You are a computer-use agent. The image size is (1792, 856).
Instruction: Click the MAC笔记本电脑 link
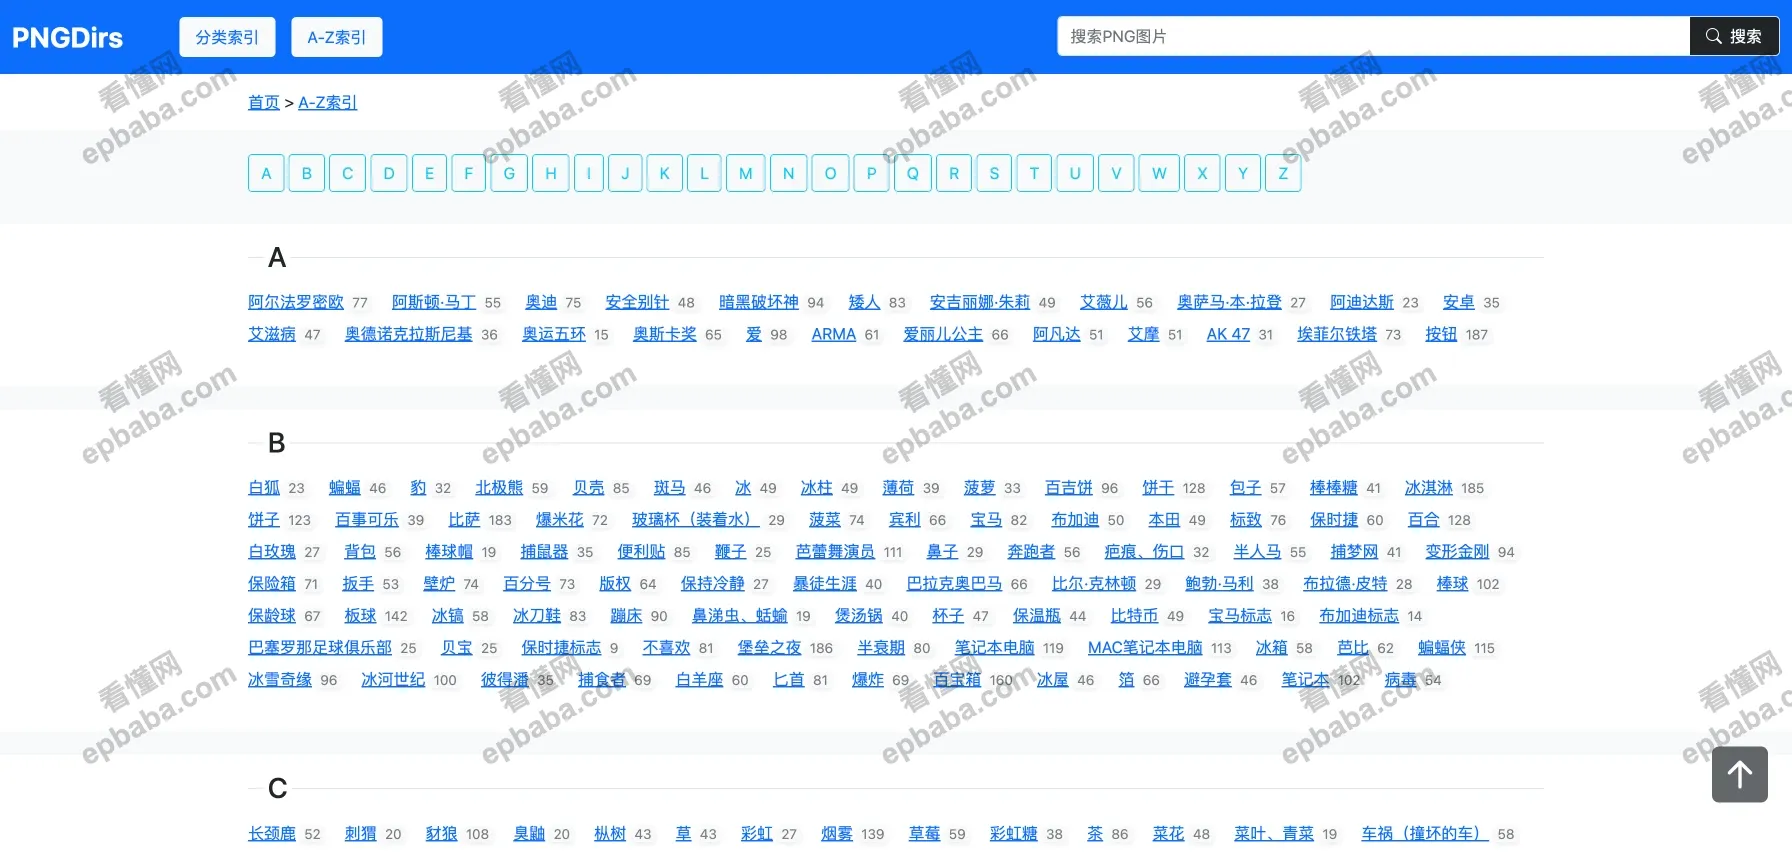pyautogui.click(x=1145, y=648)
